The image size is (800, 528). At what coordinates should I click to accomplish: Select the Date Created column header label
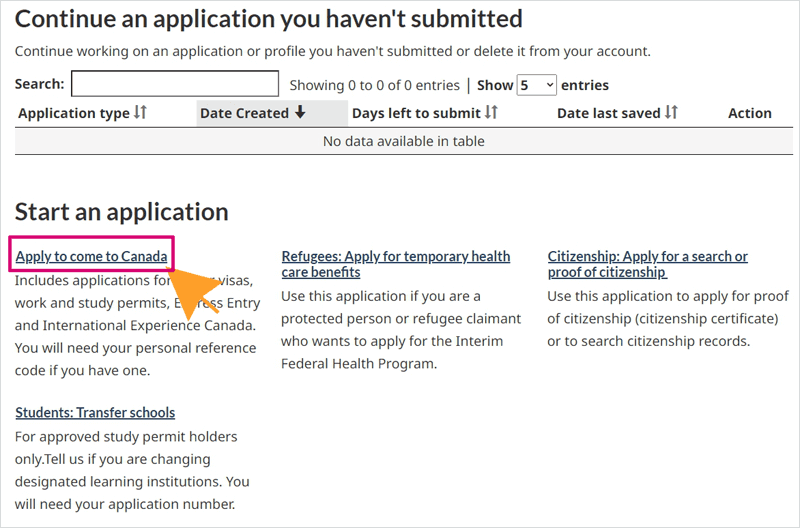(x=244, y=113)
